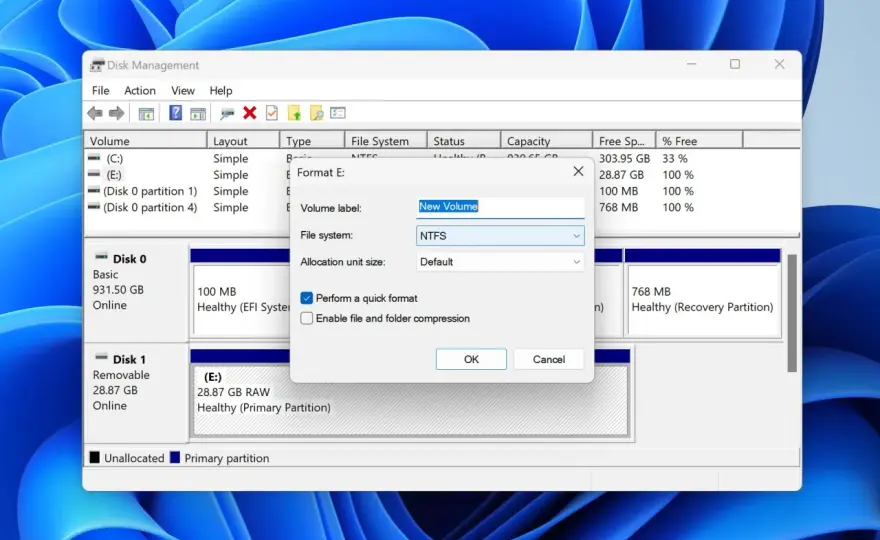Open the Help menu

[x=221, y=90]
